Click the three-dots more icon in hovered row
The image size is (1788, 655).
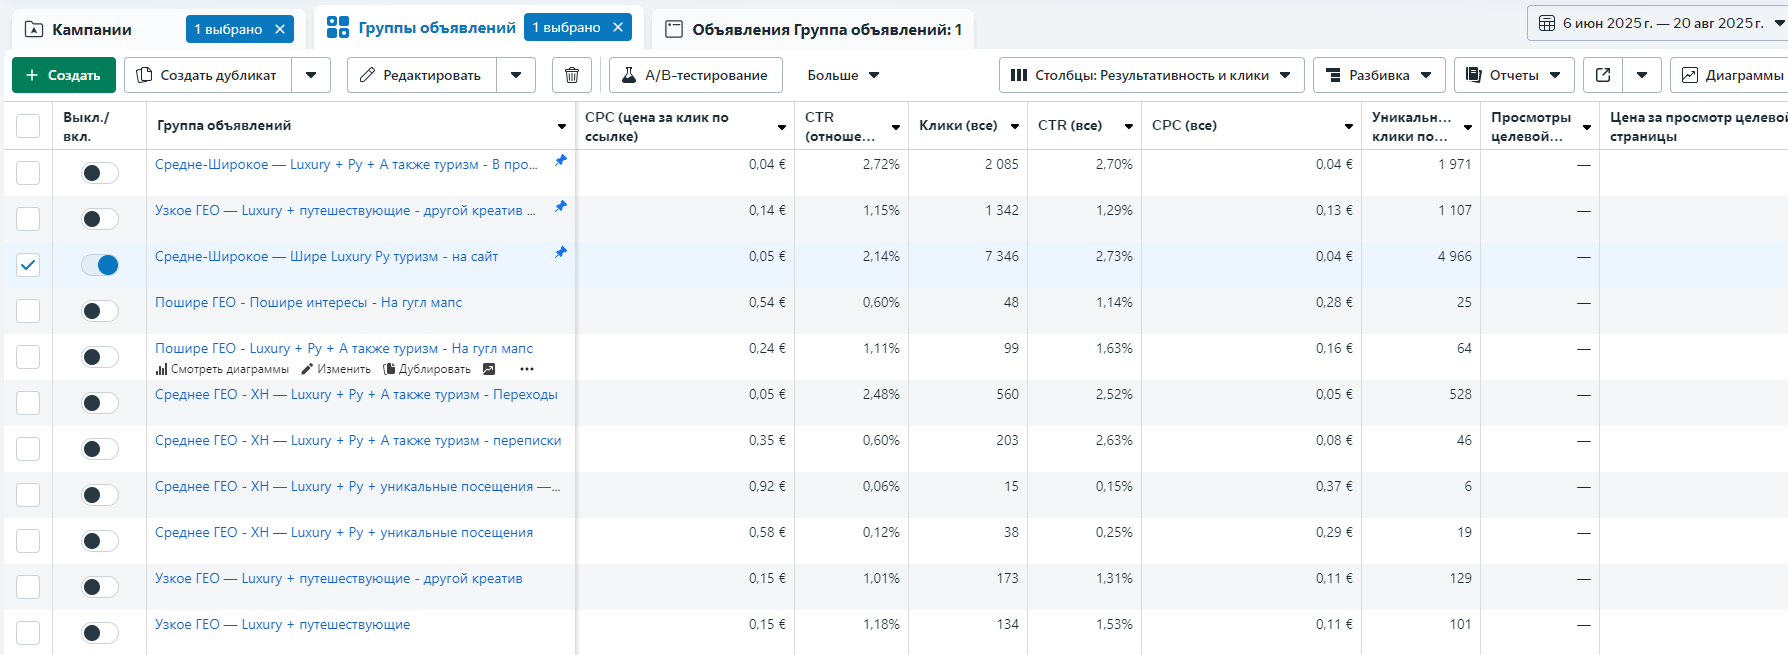tap(527, 369)
